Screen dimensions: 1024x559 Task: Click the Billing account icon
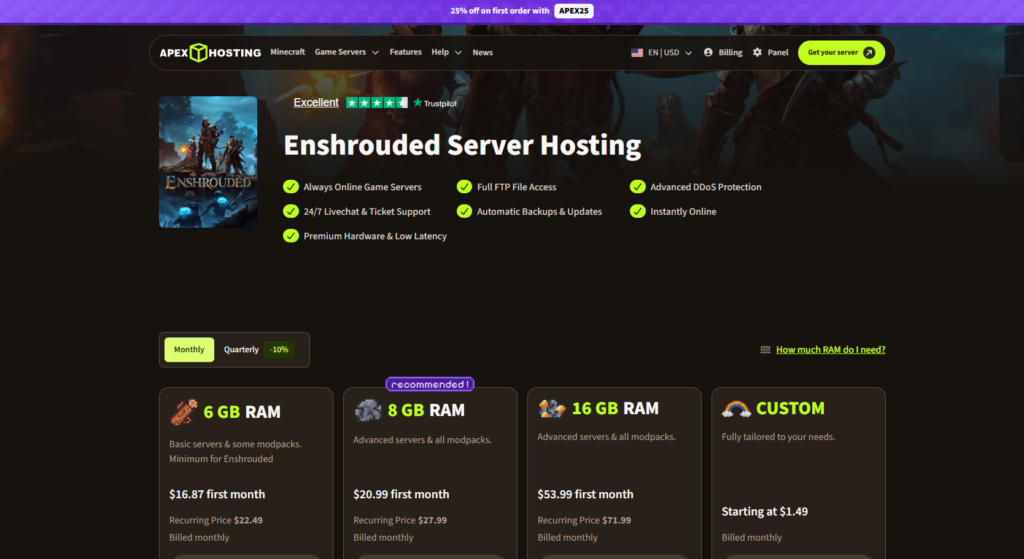click(708, 52)
